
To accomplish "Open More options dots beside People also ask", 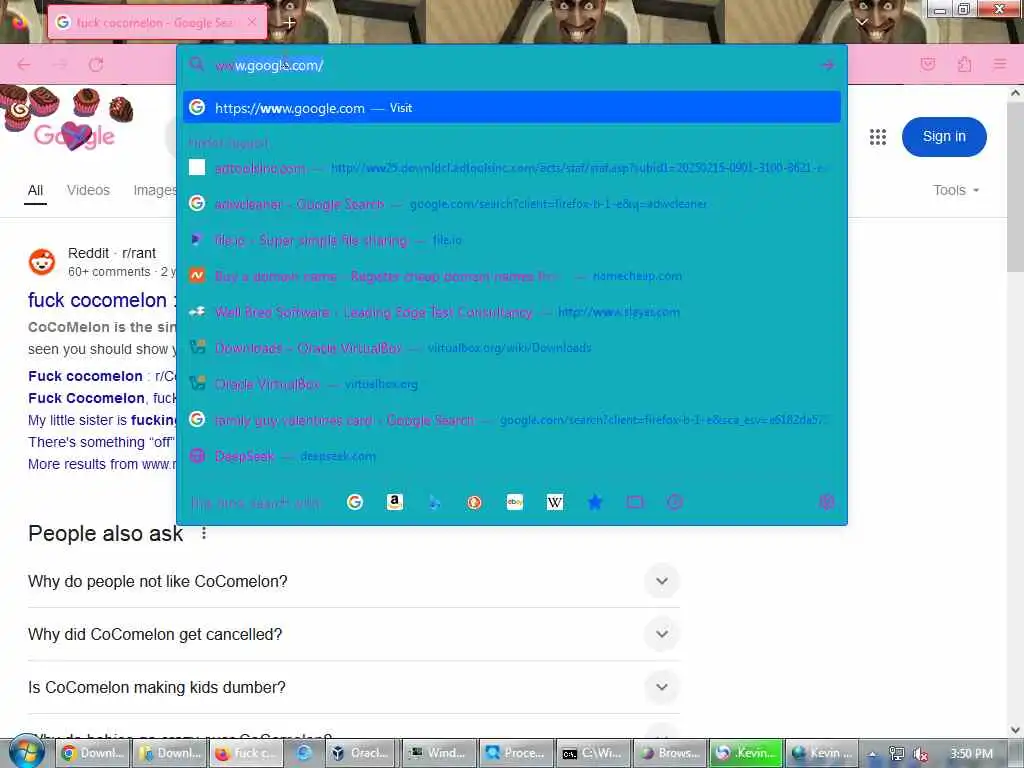I will pos(204,534).
